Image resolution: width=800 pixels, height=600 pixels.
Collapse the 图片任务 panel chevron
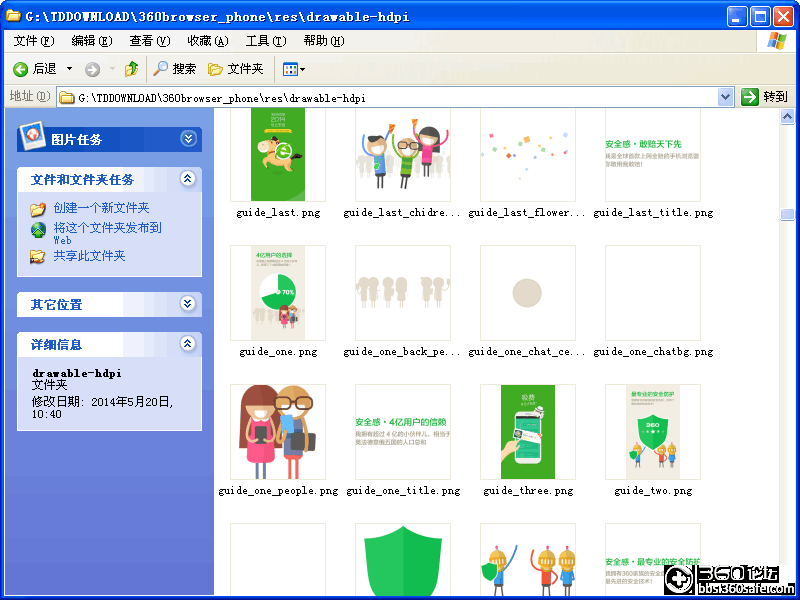click(x=189, y=139)
